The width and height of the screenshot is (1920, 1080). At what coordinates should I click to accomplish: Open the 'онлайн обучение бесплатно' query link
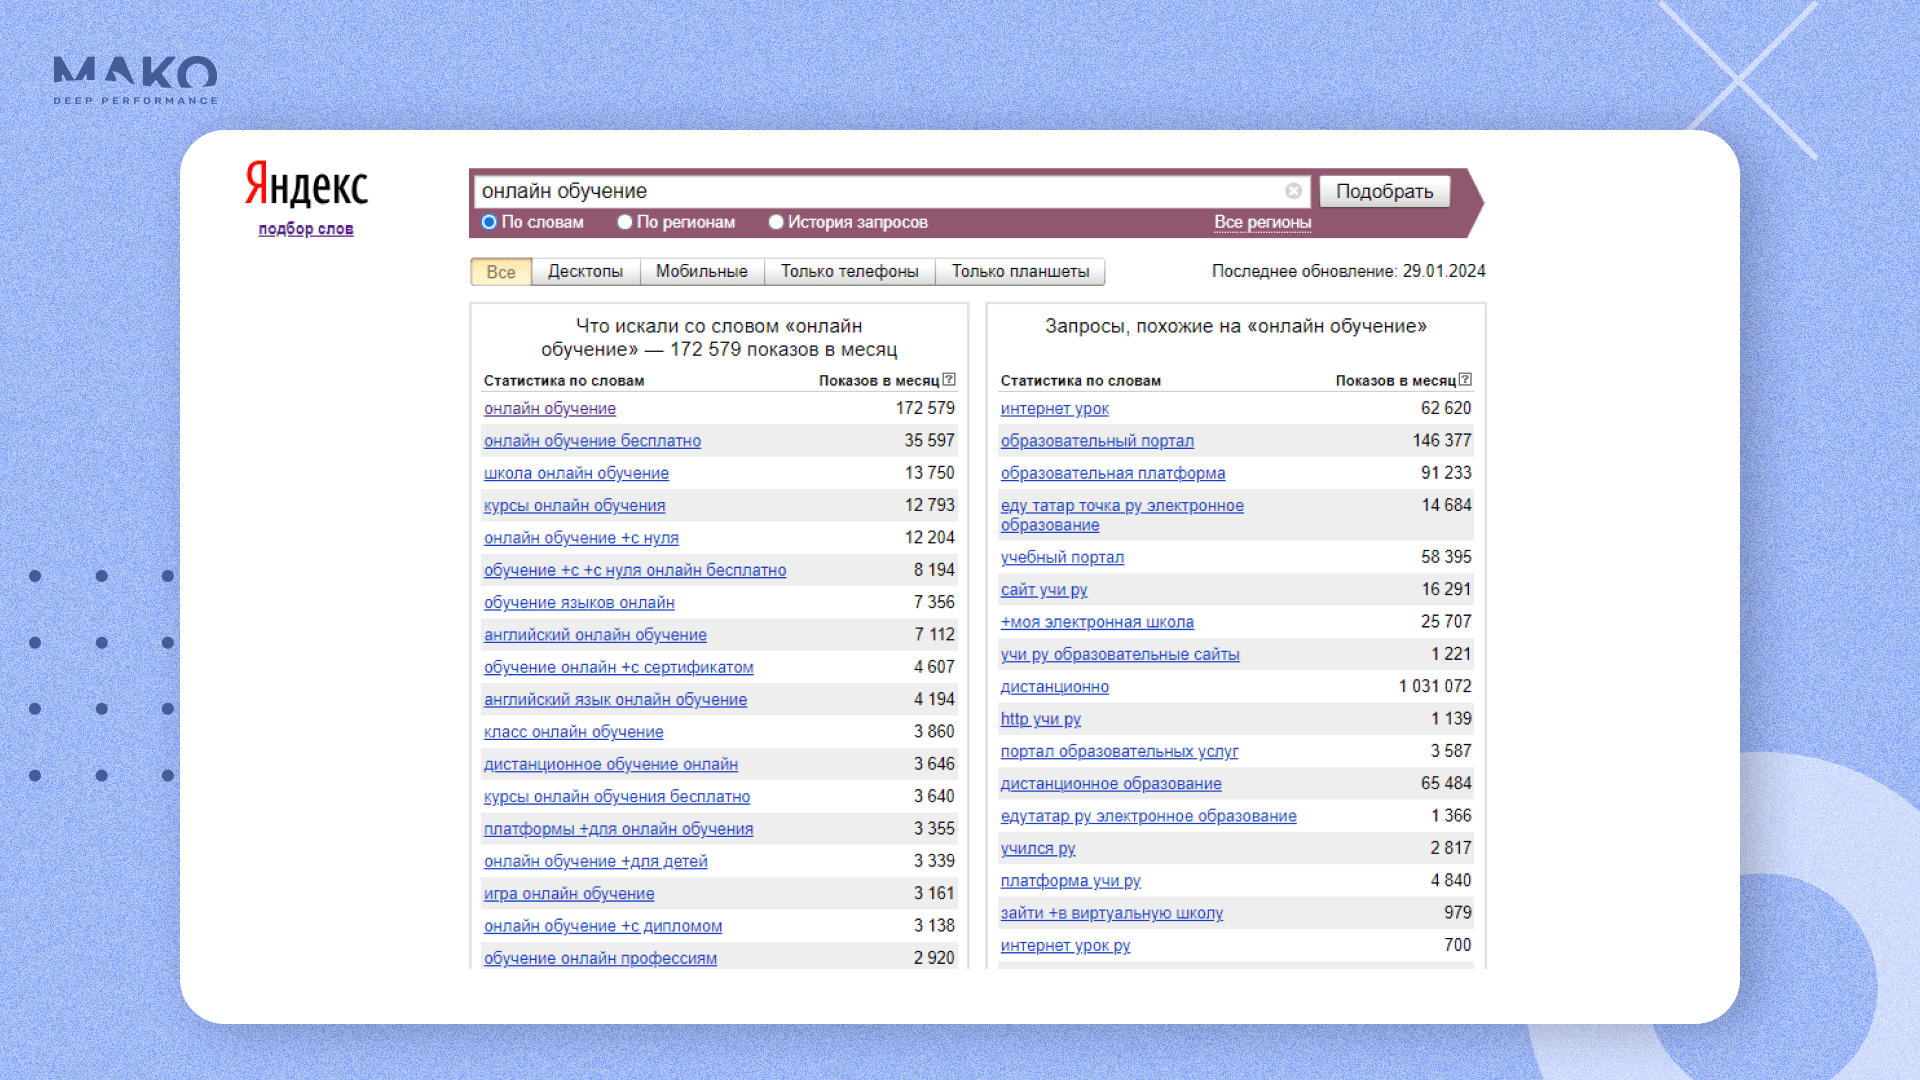pos(592,441)
